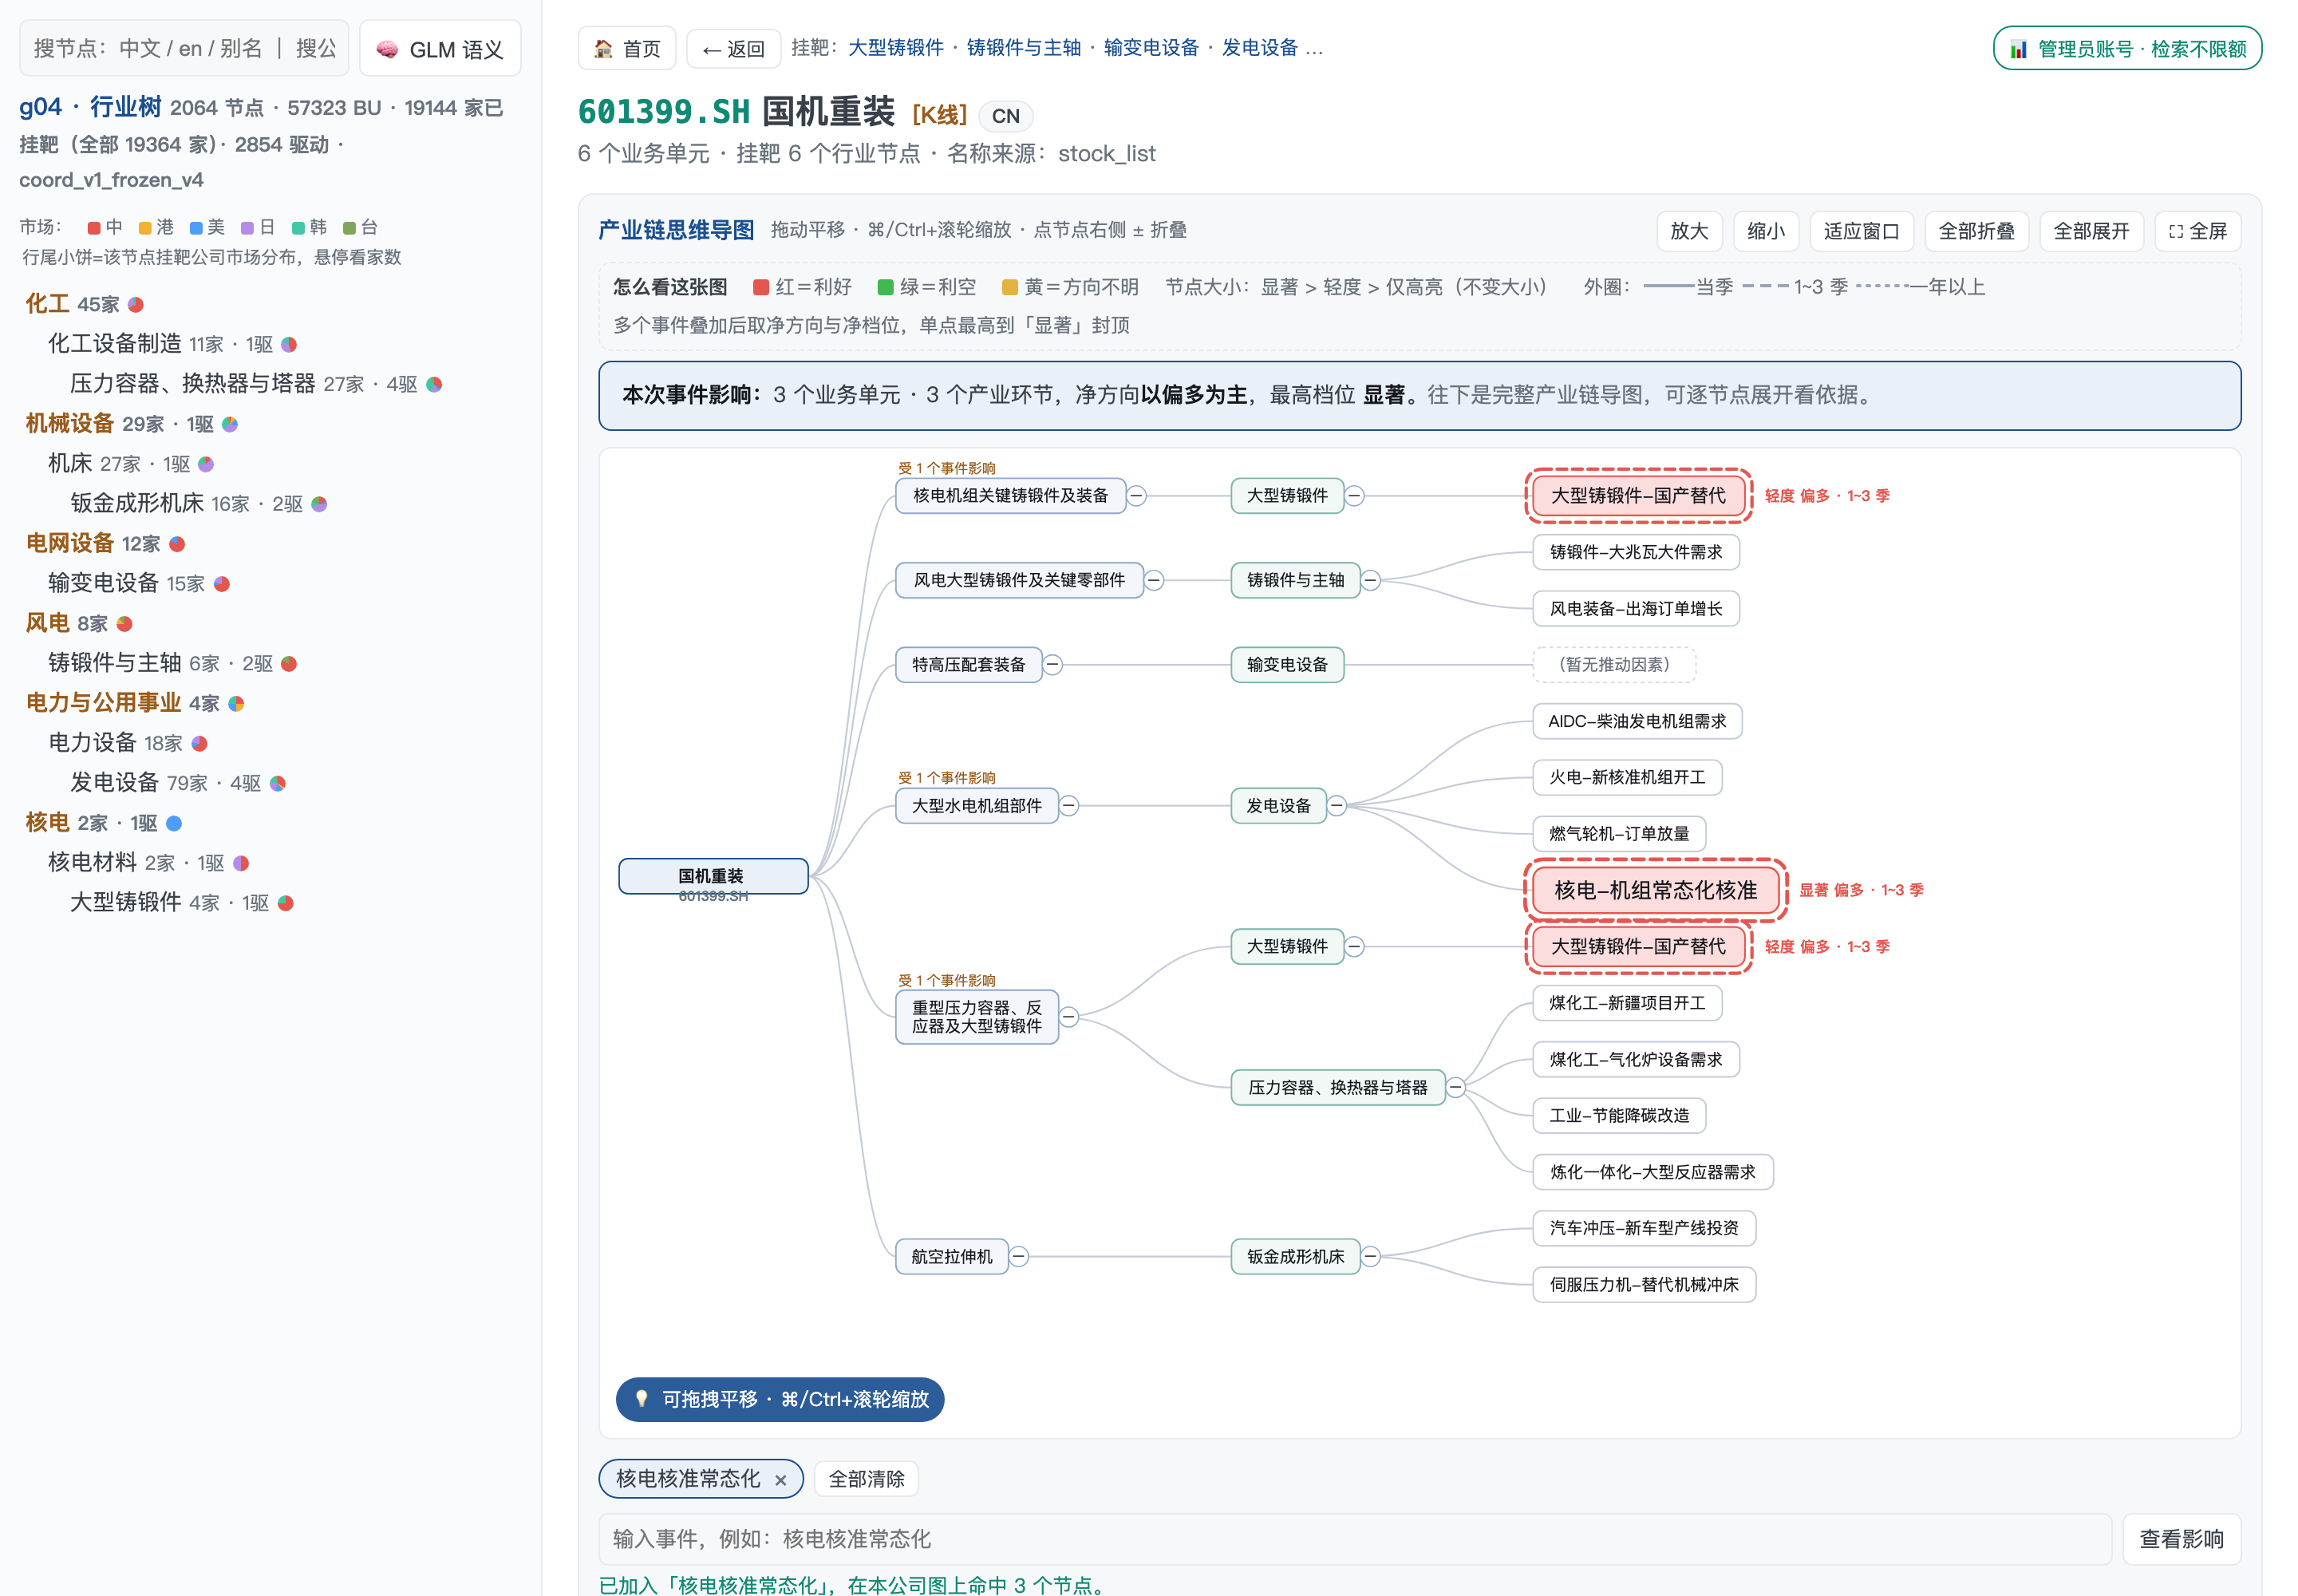
Task: Go to 首页 home page
Action: pos(627,49)
